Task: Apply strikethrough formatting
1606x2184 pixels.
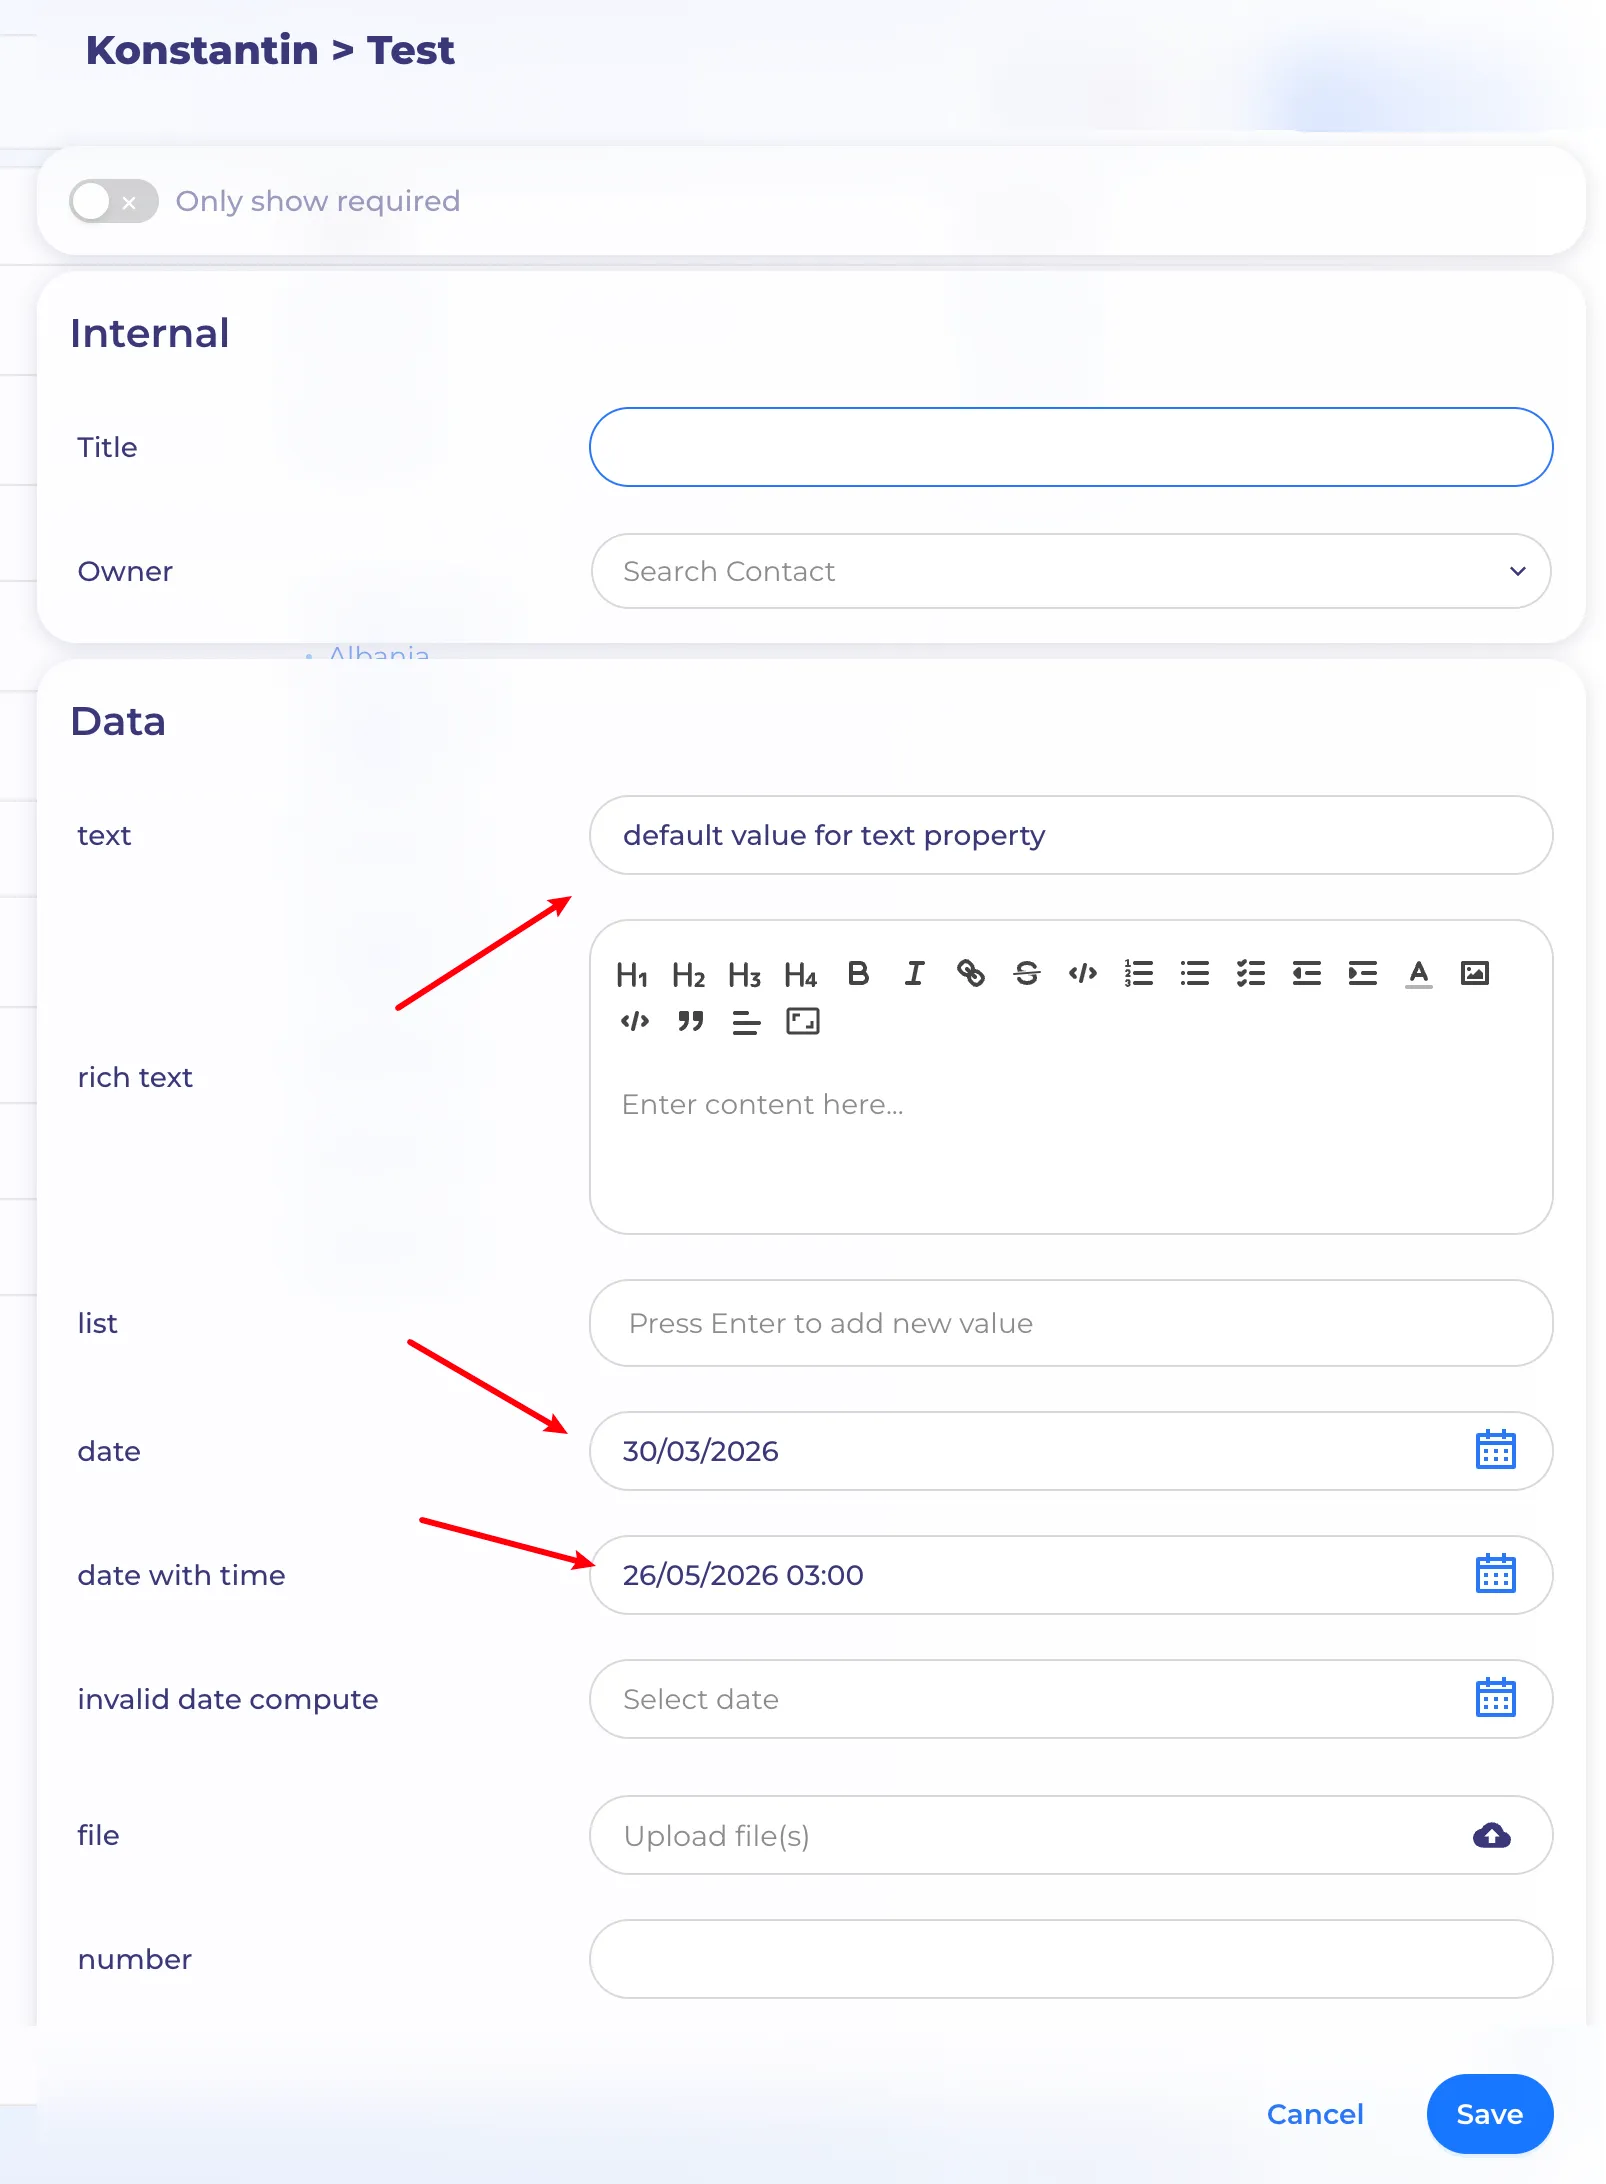Action: click(1026, 974)
